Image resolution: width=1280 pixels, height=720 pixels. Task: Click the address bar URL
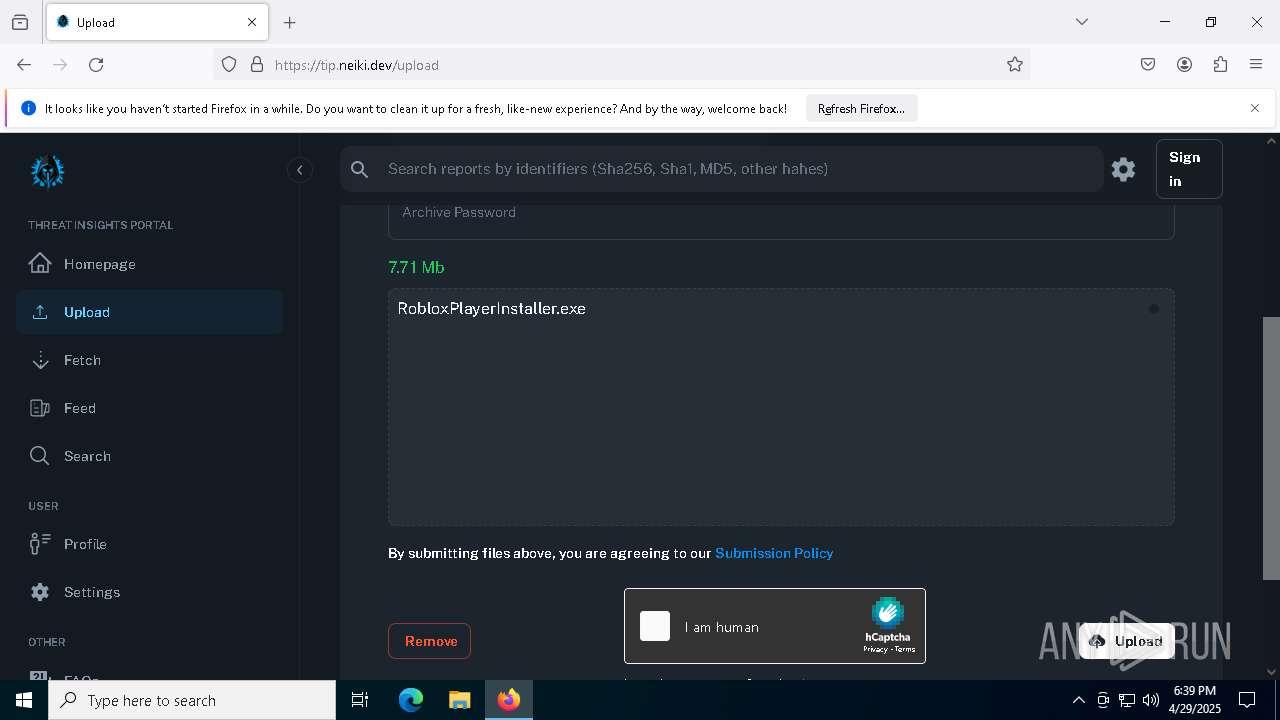[357, 65]
